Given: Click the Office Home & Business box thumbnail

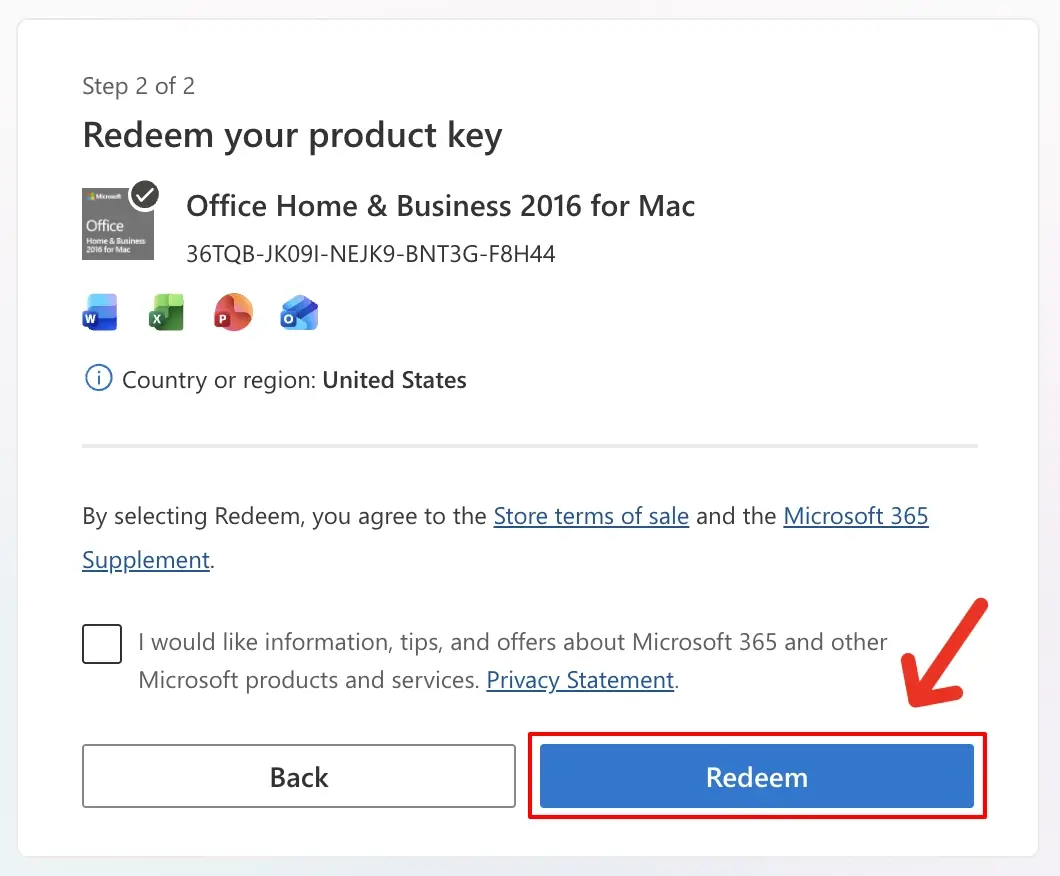Looking at the screenshot, I should pos(115,228).
